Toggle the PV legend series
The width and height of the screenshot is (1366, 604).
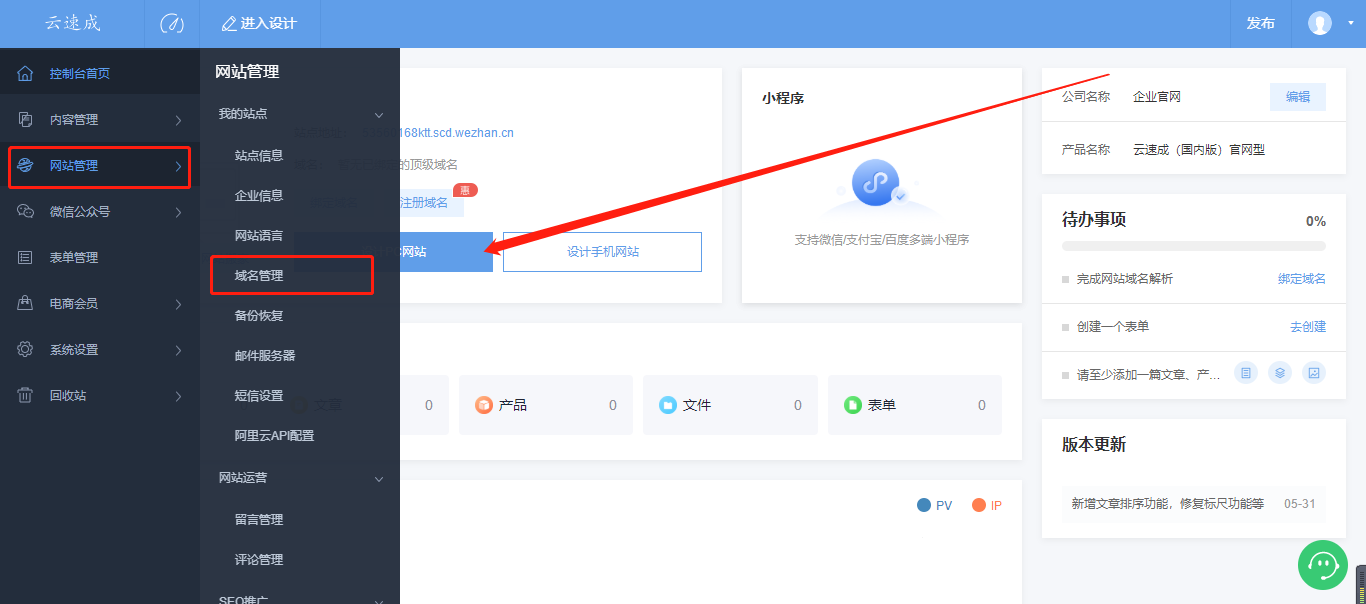click(935, 506)
